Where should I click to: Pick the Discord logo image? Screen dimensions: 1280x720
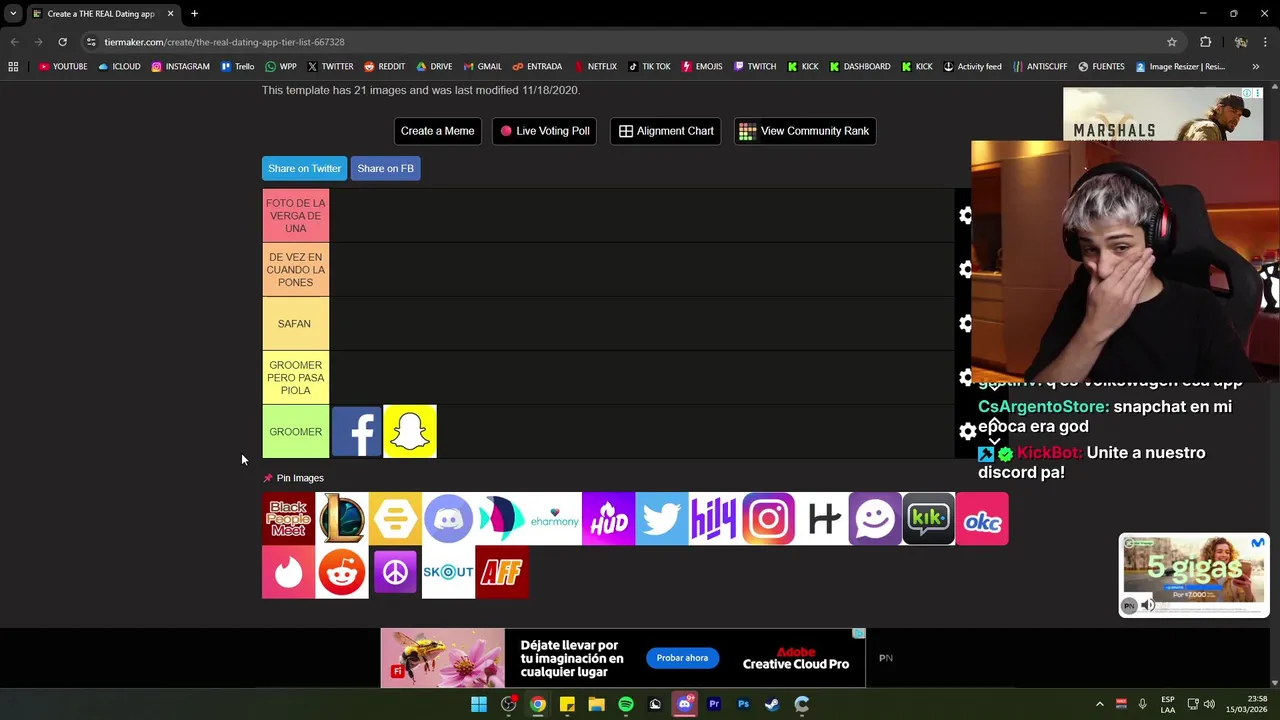448,519
